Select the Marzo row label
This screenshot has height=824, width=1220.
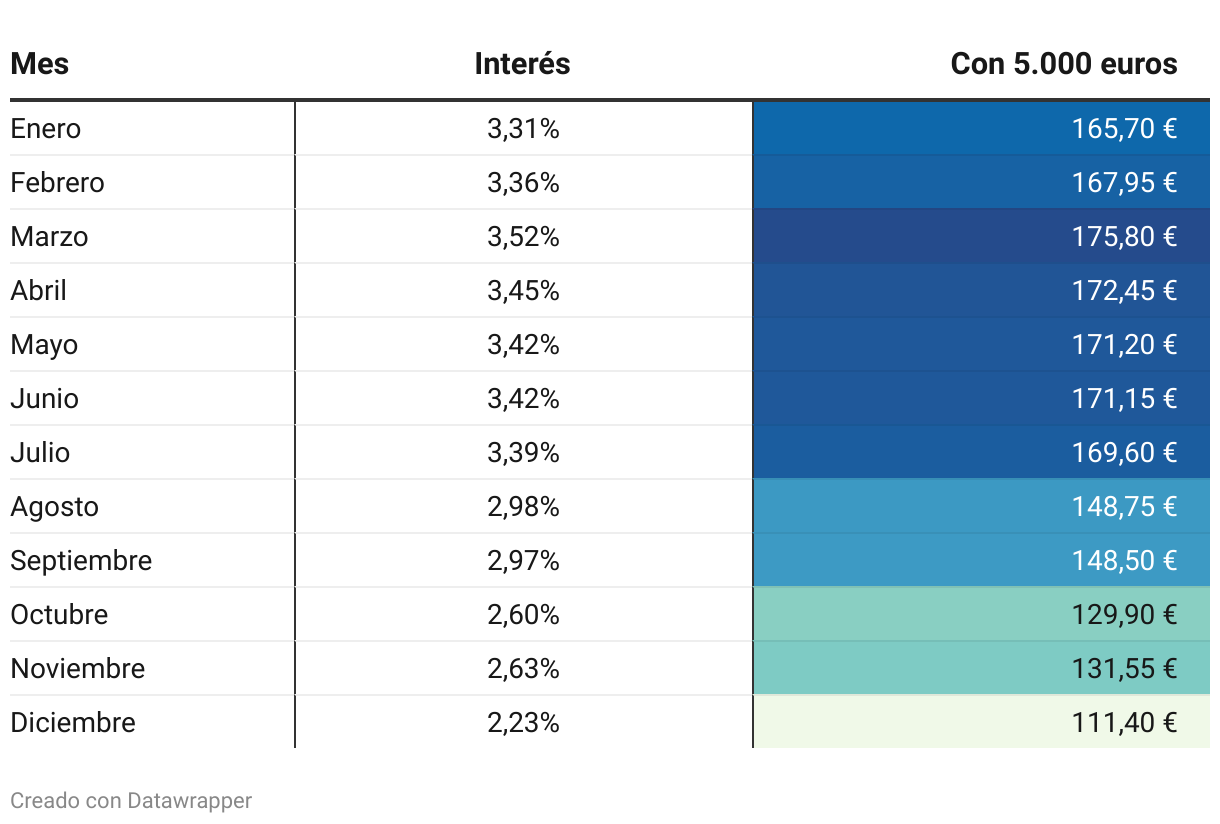50,237
